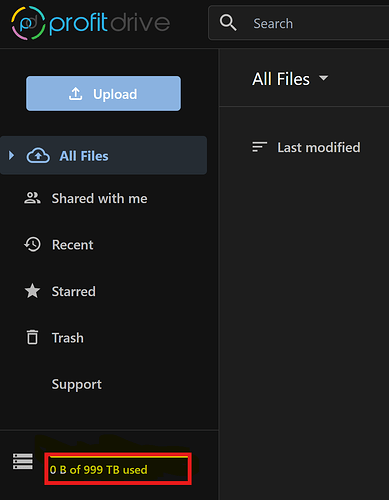
Task: Click the clock history icon for Recent
Action: [32, 244]
